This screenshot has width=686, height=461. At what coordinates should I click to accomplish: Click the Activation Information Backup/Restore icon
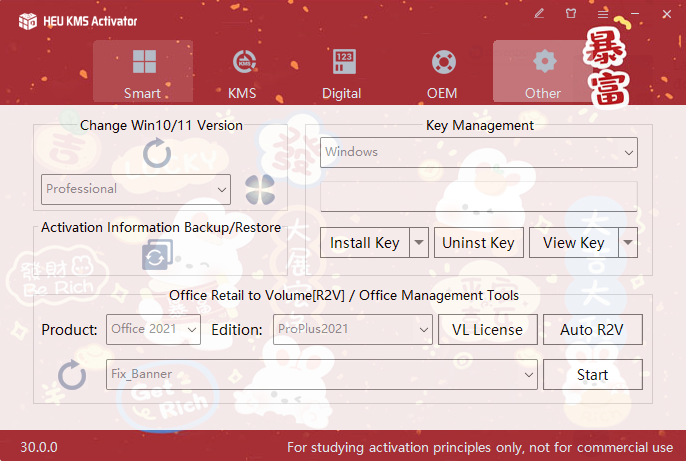click(157, 254)
